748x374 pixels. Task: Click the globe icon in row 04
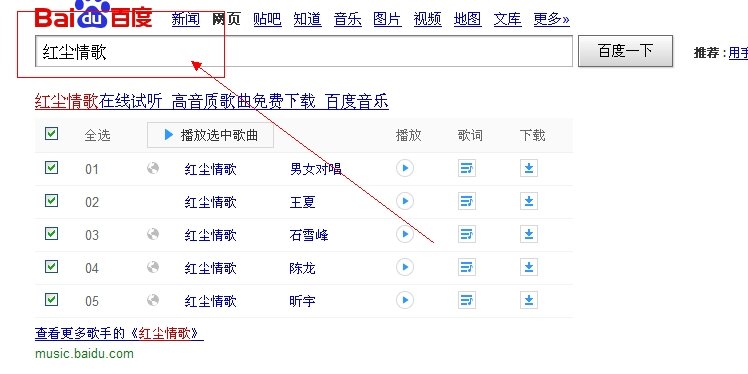153,267
